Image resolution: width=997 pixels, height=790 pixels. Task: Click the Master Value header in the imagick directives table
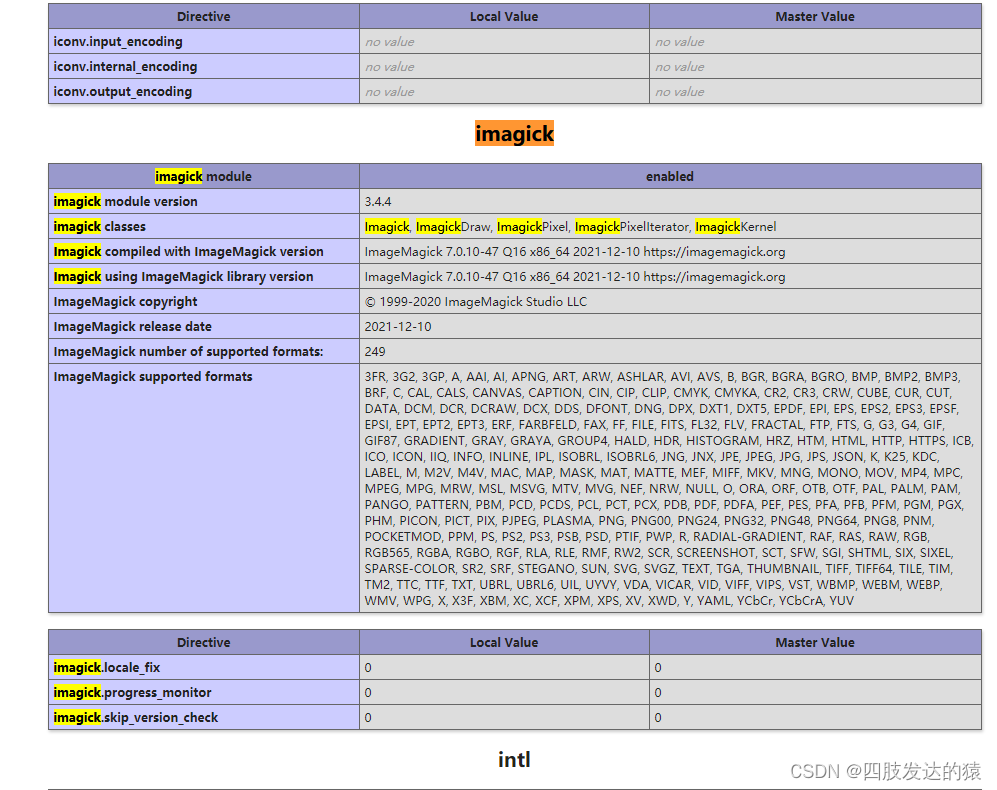(x=815, y=642)
